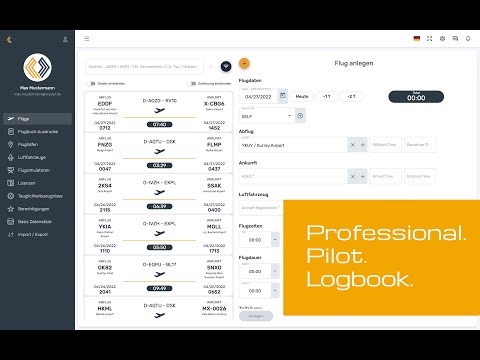Clear the ADEP departure airport field

[353, 145]
